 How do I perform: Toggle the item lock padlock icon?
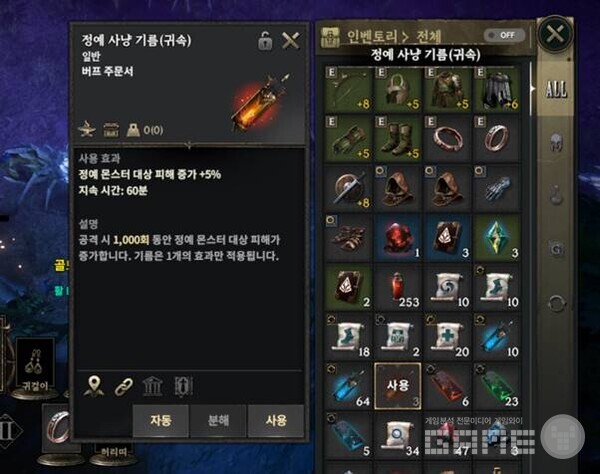tap(265, 41)
